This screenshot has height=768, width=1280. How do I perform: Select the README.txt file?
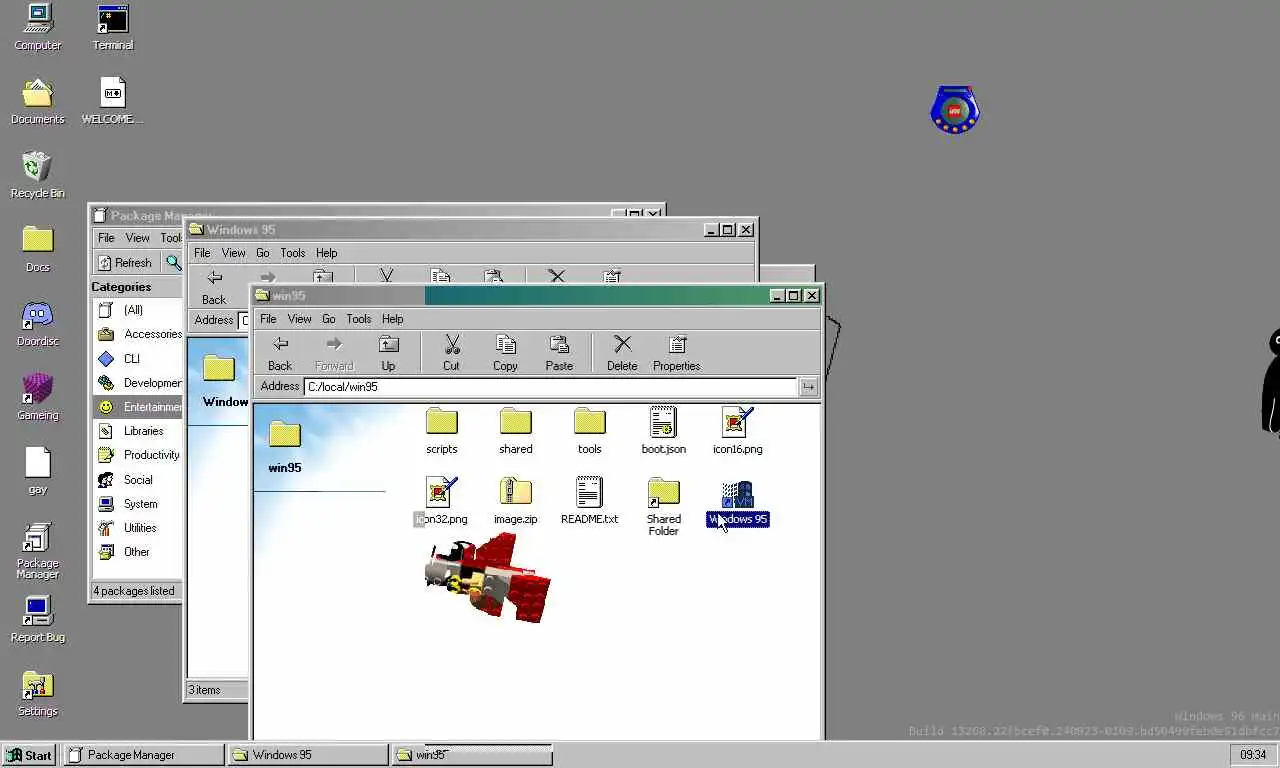click(x=589, y=502)
